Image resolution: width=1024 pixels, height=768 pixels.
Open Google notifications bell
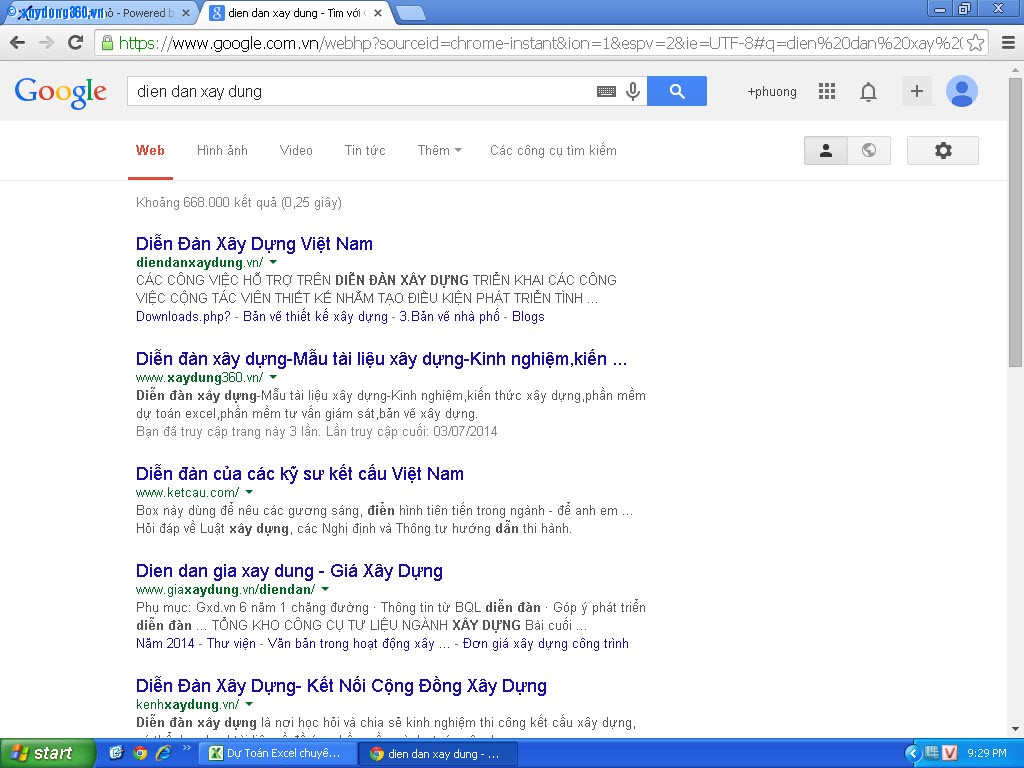pos(869,92)
